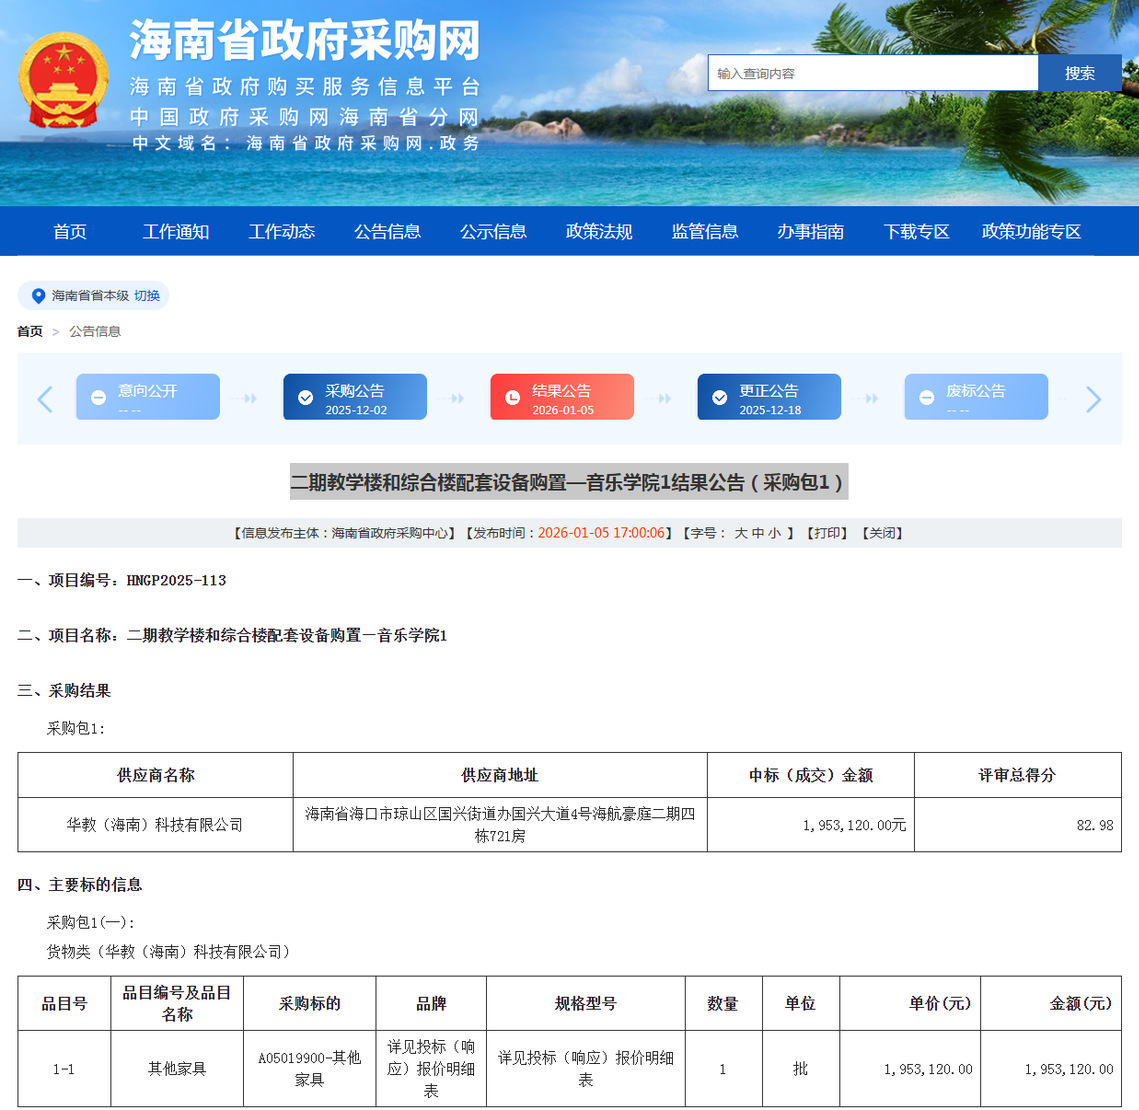This screenshot has height=1110, width=1139.
Task: Click the right arrow of timeline
Action: click(x=1093, y=399)
